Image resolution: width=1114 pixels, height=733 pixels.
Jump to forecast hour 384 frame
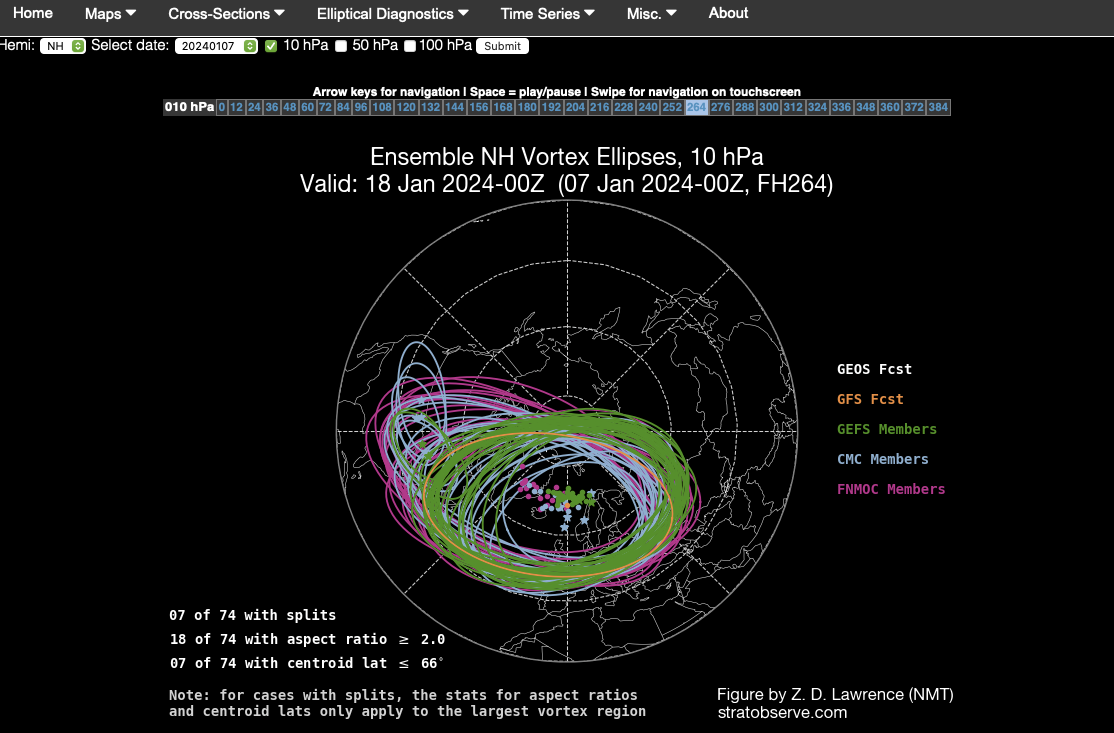(x=938, y=107)
